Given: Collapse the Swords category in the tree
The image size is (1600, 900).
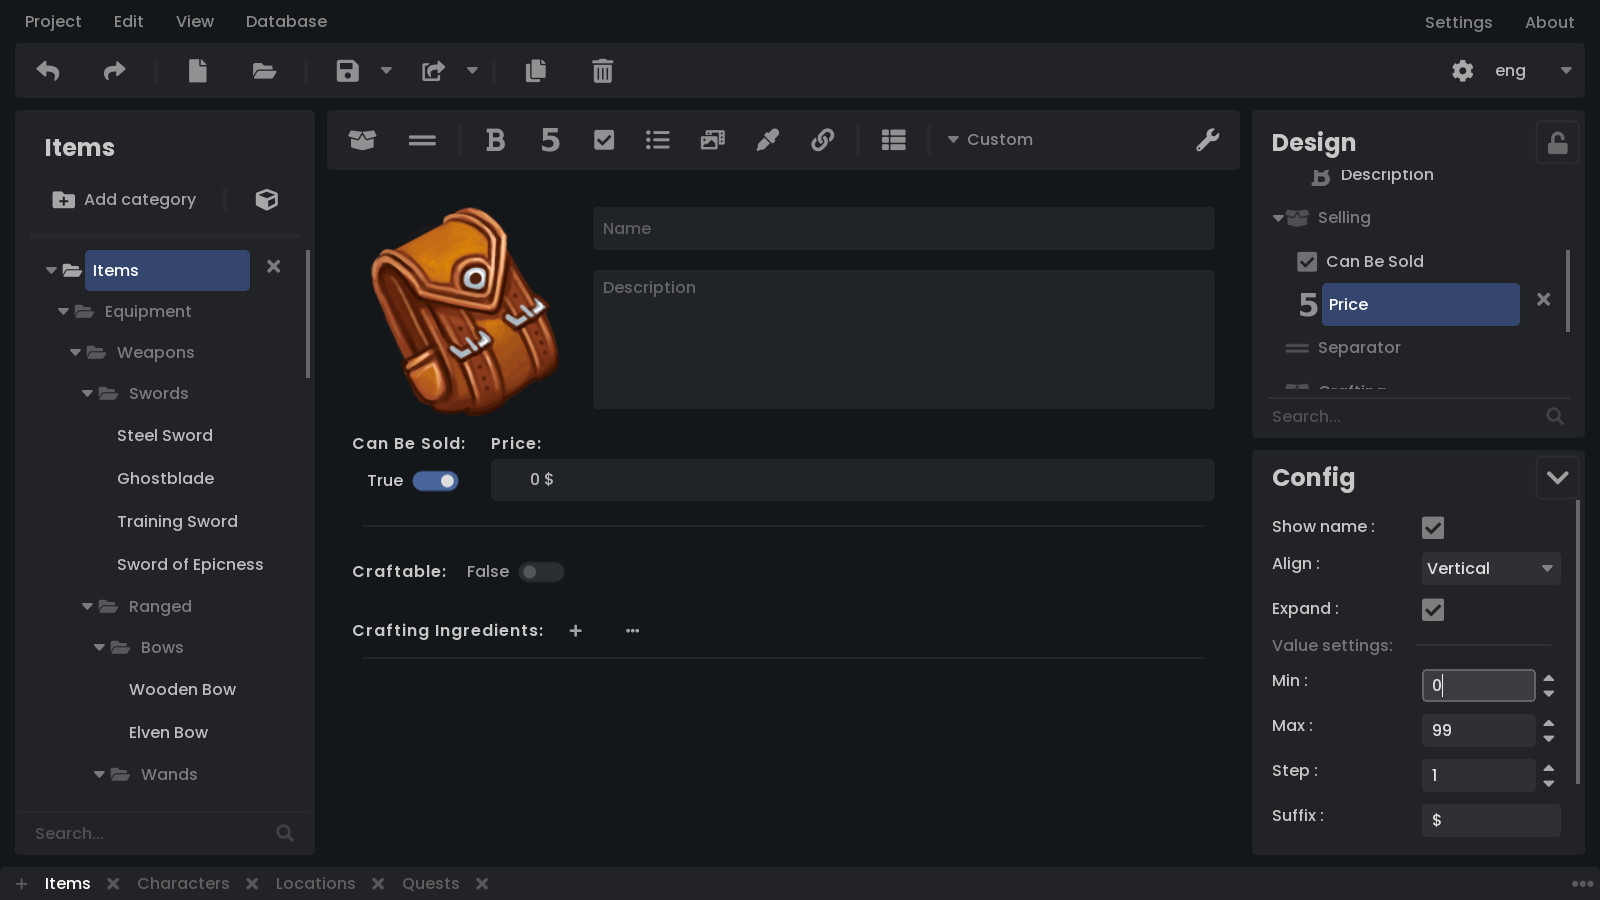Looking at the screenshot, I should [x=87, y=393].
